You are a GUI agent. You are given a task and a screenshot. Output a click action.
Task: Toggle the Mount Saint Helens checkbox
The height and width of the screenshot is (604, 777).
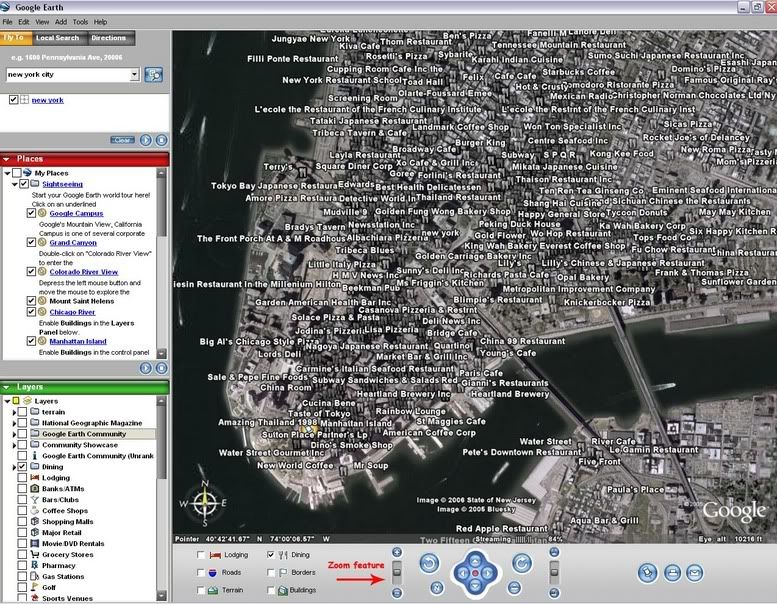31,301
